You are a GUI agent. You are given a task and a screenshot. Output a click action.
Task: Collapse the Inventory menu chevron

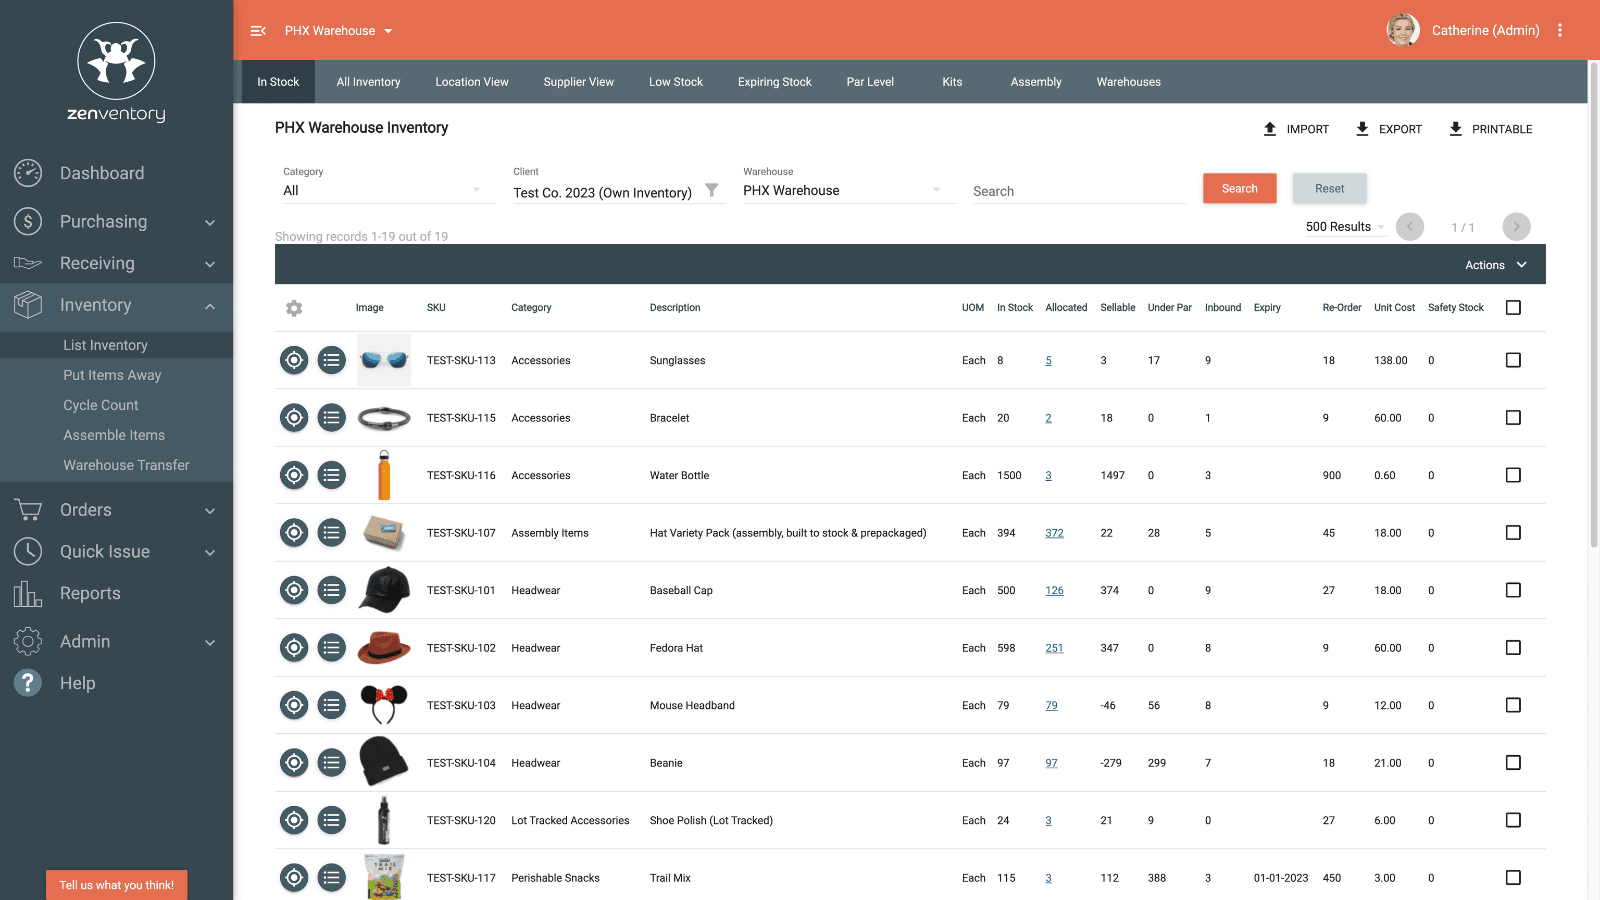210,306
